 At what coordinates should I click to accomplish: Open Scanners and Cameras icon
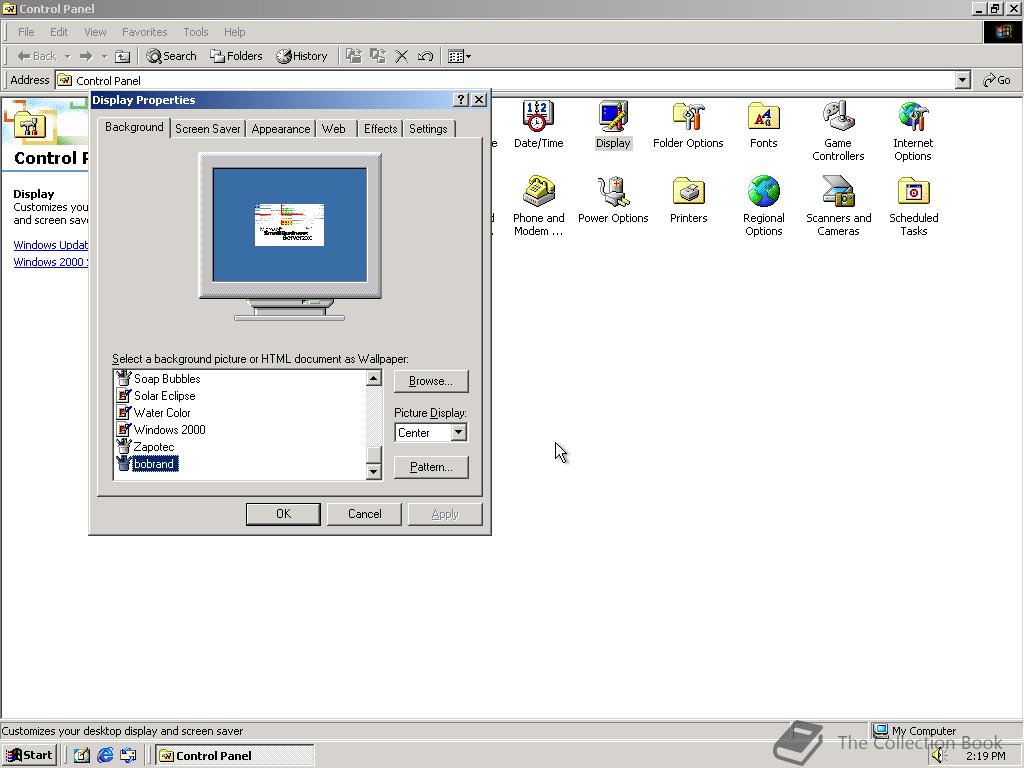(838, 205)
